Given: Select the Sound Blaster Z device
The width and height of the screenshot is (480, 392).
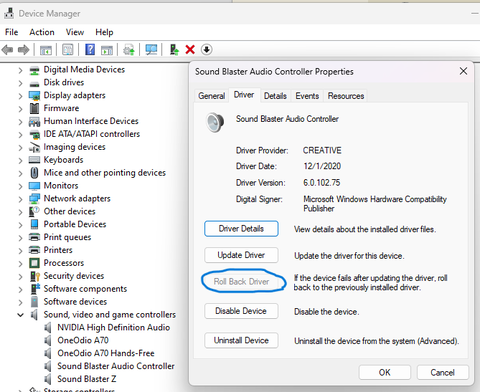Looking at the screenshot, I should click(x=87, y=379).
